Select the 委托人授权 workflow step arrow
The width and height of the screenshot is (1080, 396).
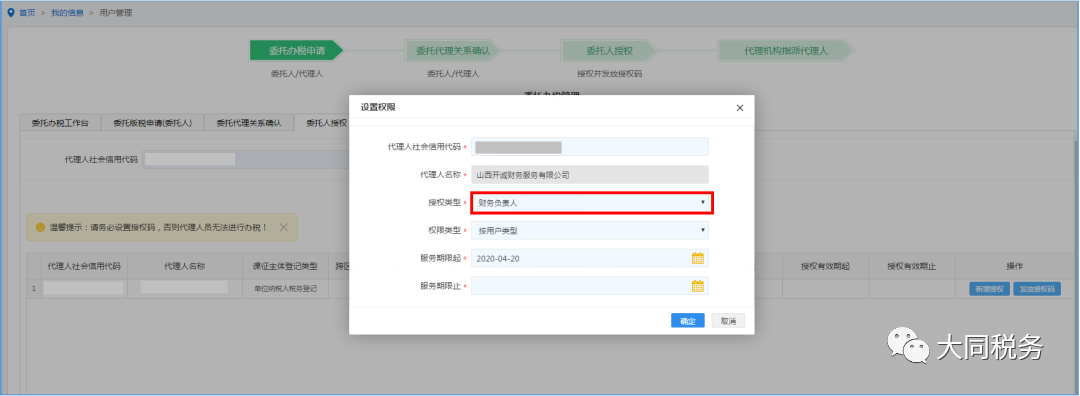point(609,50)
